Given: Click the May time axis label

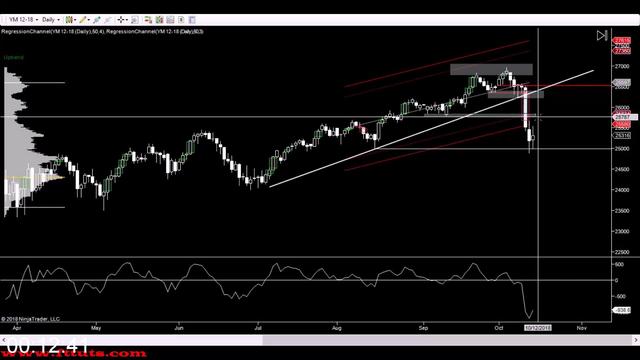Looking at the screenshot, I should 96,328.
